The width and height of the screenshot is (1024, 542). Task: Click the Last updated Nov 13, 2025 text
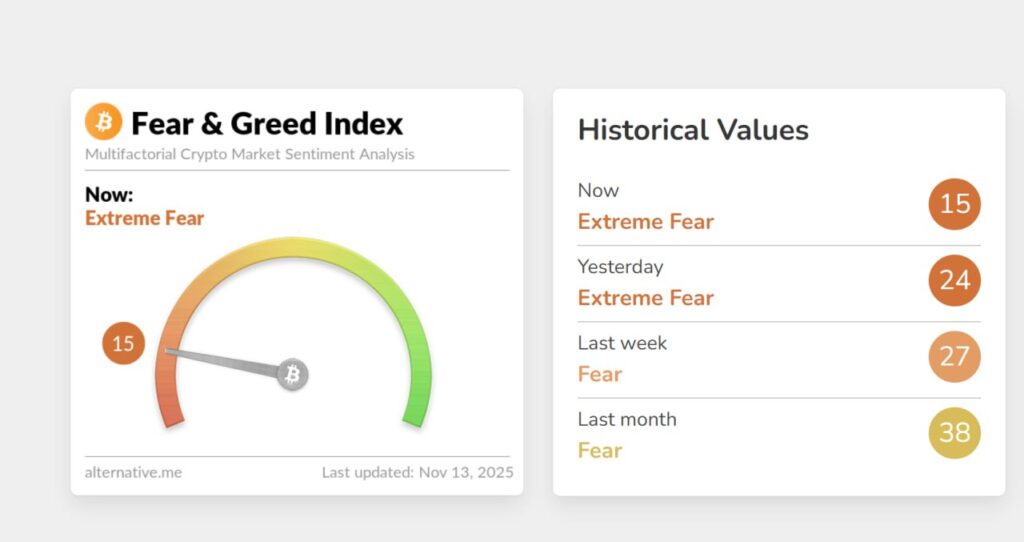(417, 472)
